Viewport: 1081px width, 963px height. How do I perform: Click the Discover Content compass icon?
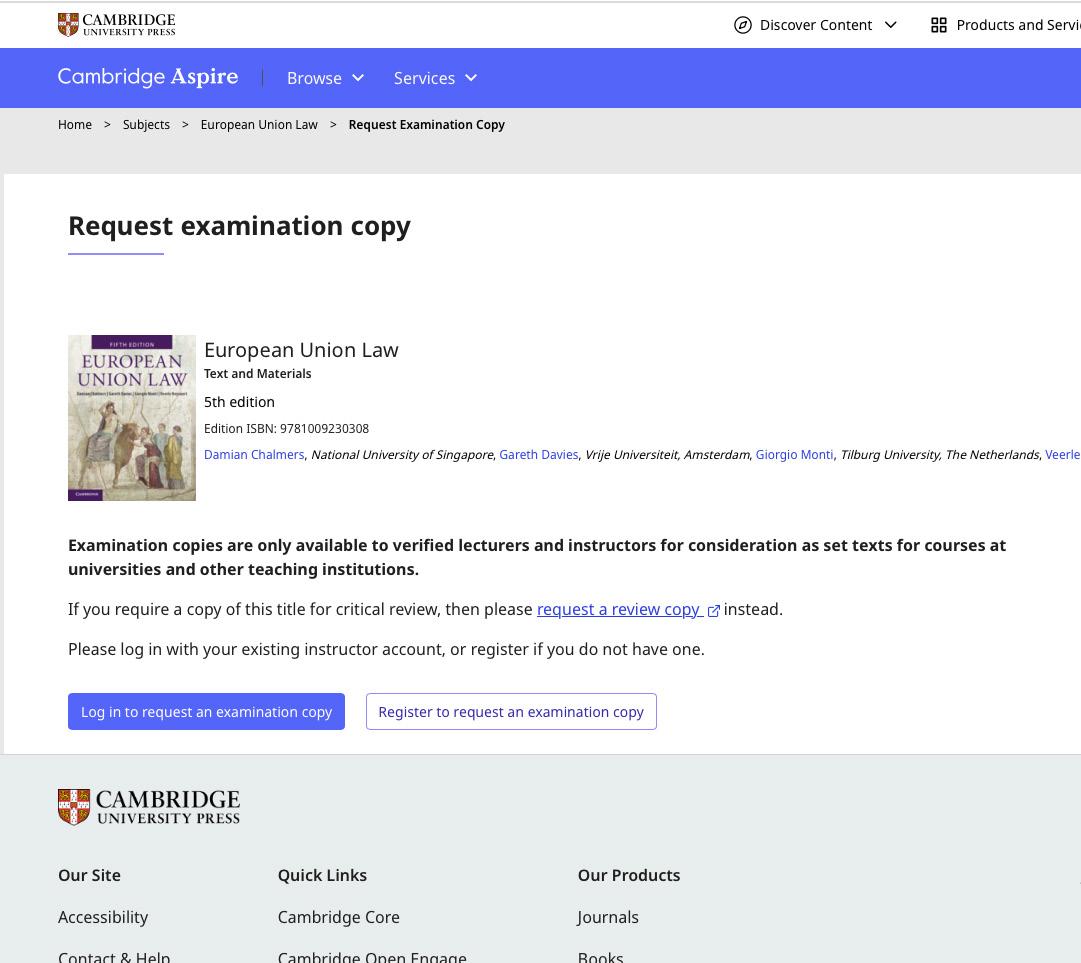(x=742, y=26)
